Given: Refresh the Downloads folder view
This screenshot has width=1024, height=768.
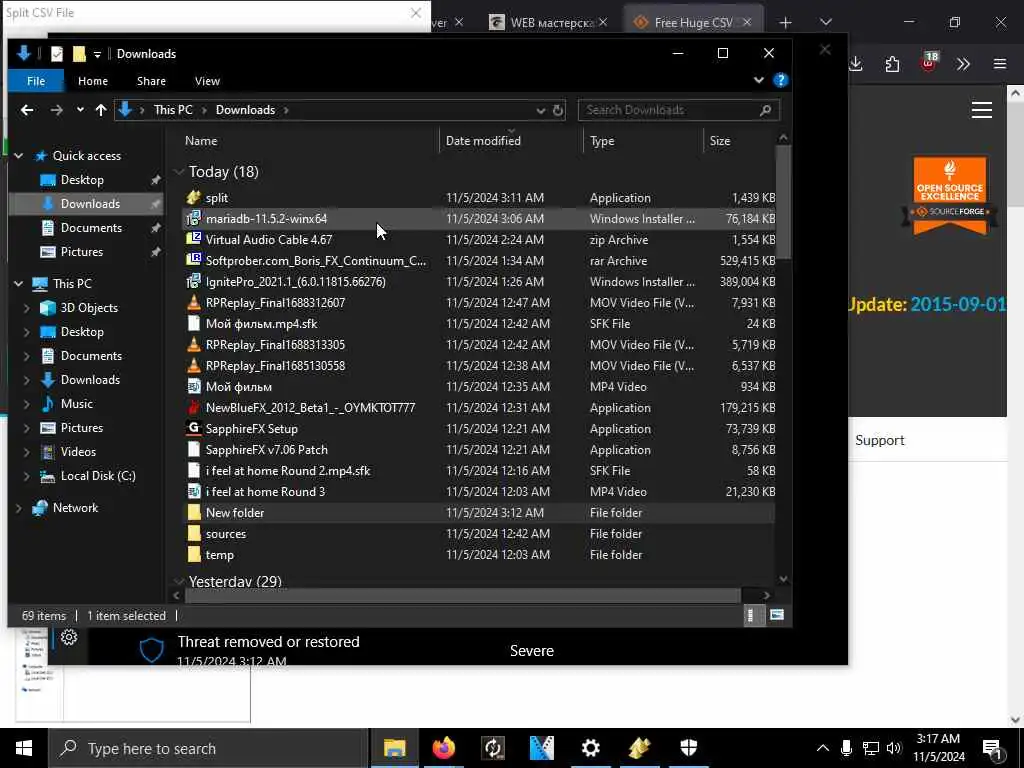Looking at the screenshot, I should 558,110.
